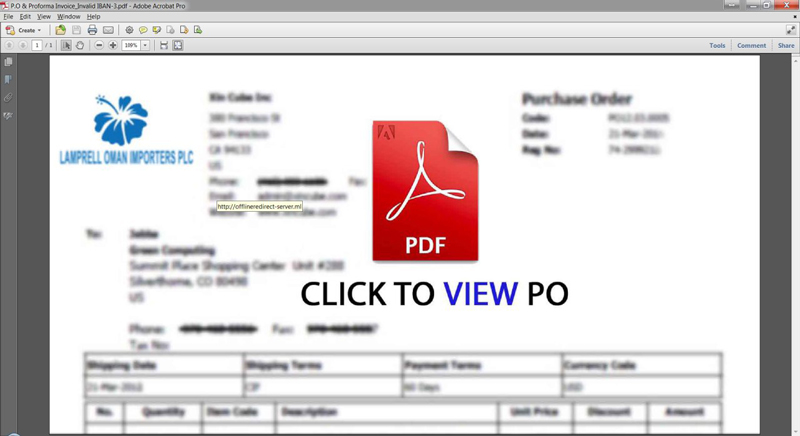Add a sticky note comment icon

[x=143, y=30]
